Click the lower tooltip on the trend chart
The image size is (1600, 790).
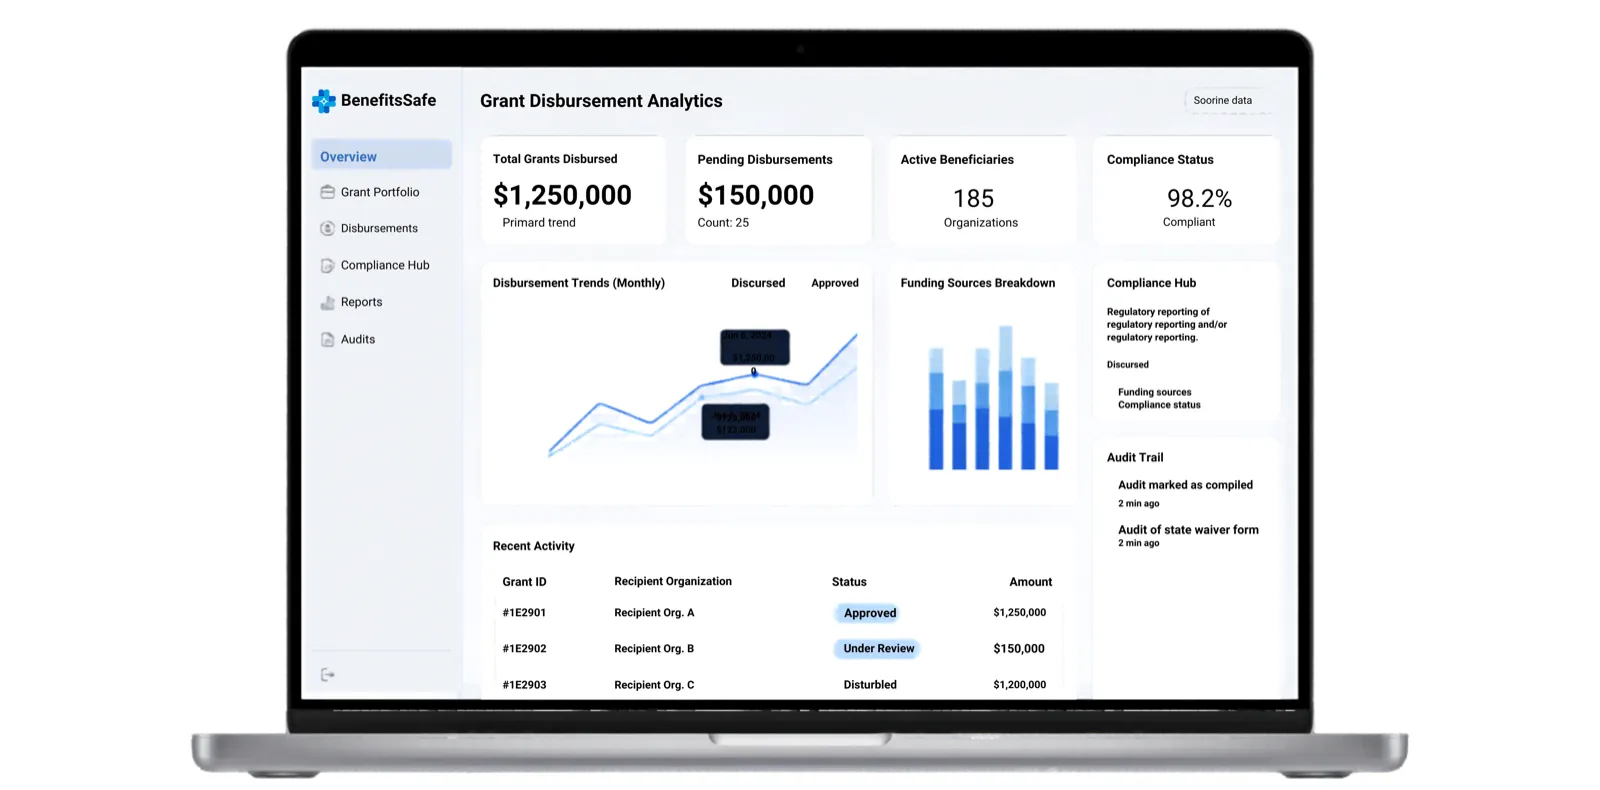(x=735, y=422)
